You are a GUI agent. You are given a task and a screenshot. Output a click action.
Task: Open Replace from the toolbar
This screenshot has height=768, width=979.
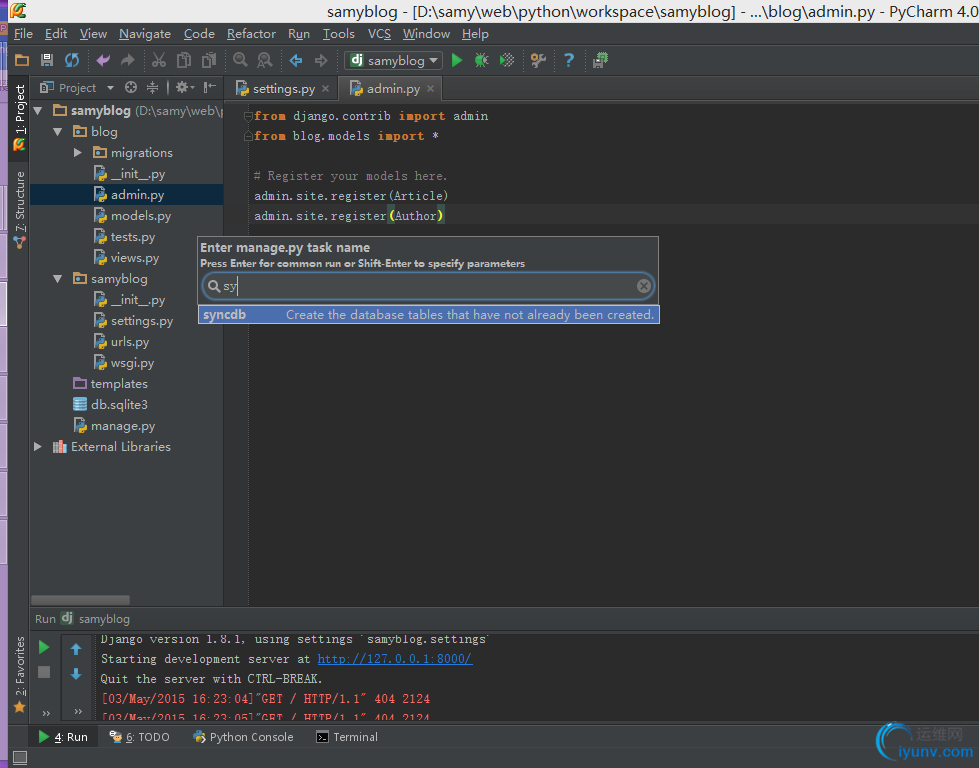pyautogui.click(x=265, y=61)
